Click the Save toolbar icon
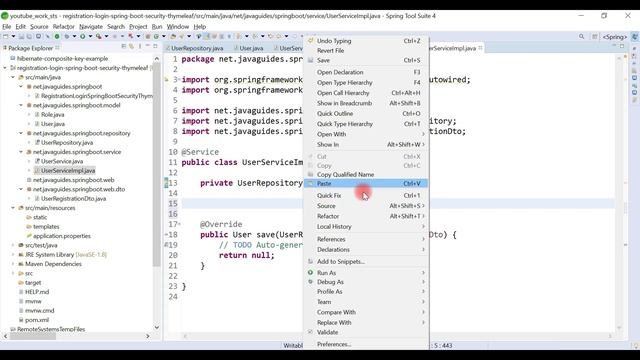This screenshot has width=640, height=360. pyautogui.click(x=21, y=36)
